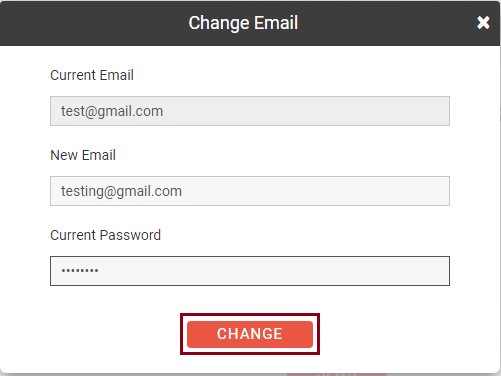Click the test@gmail.com text
Image resolution: width=501 pixels, height=376 pixels.
tap(112, 112)
